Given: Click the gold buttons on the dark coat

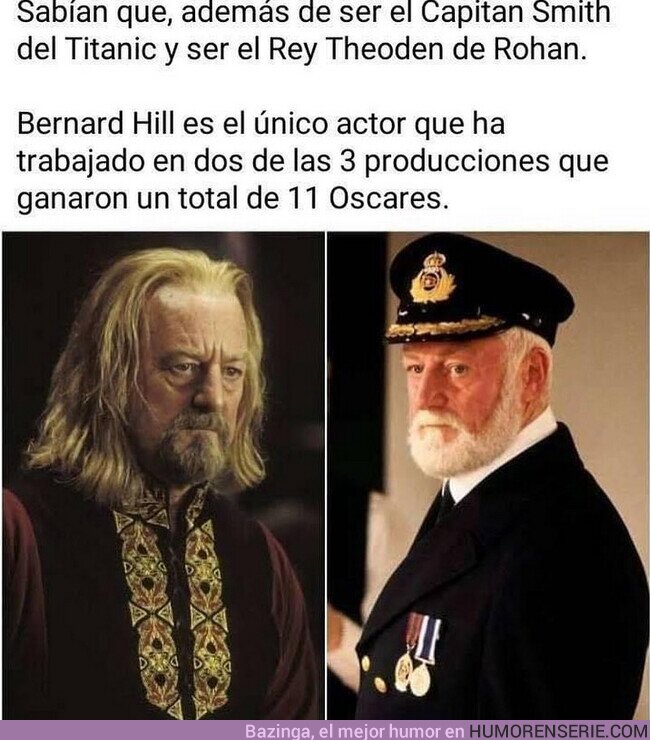Looking at the screenshot, I should coord(375,673).
